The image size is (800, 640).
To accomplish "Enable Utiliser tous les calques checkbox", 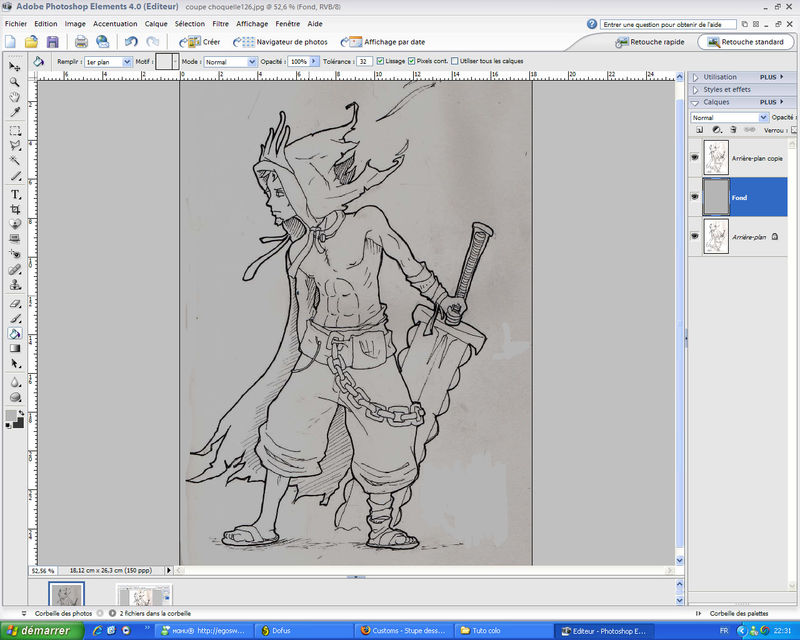I will [455, 61].
